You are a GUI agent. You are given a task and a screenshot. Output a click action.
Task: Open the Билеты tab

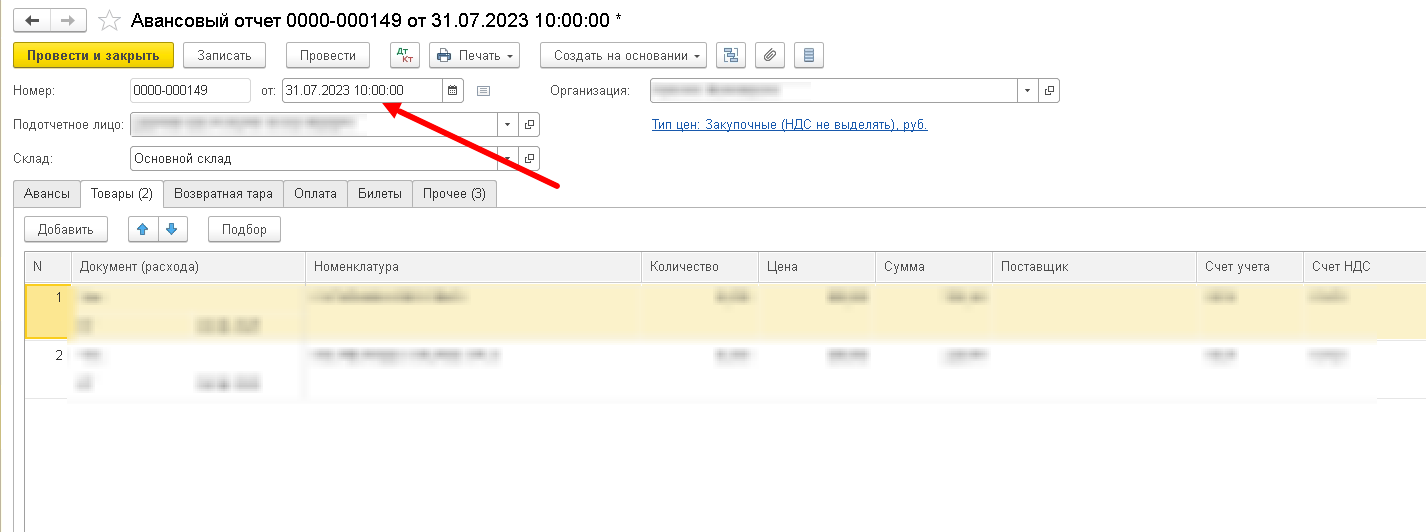click(x=380, y=194)
